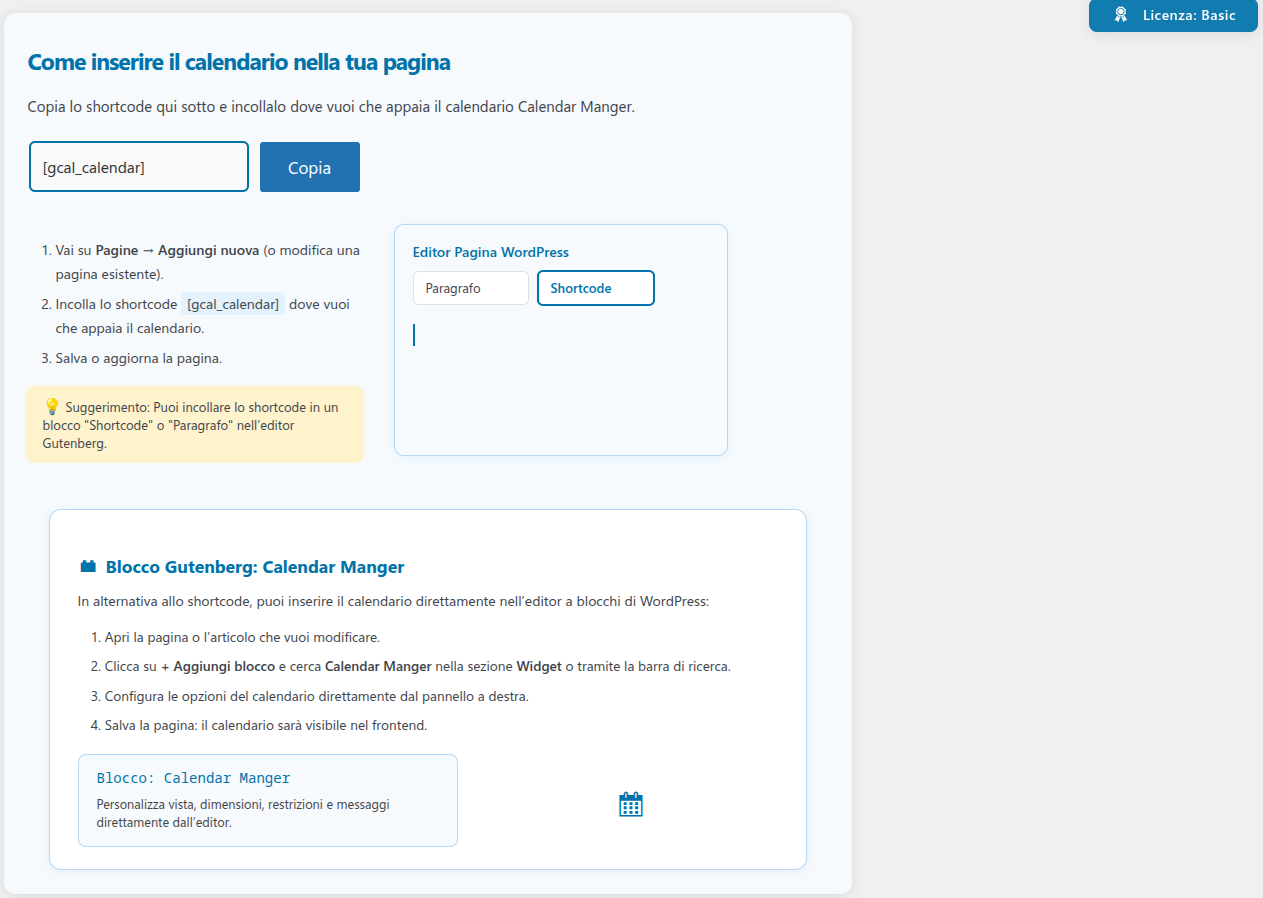Focus the [gcal_calendar] shortcode input field
The image size is (1263, 898).
[138, 167]
